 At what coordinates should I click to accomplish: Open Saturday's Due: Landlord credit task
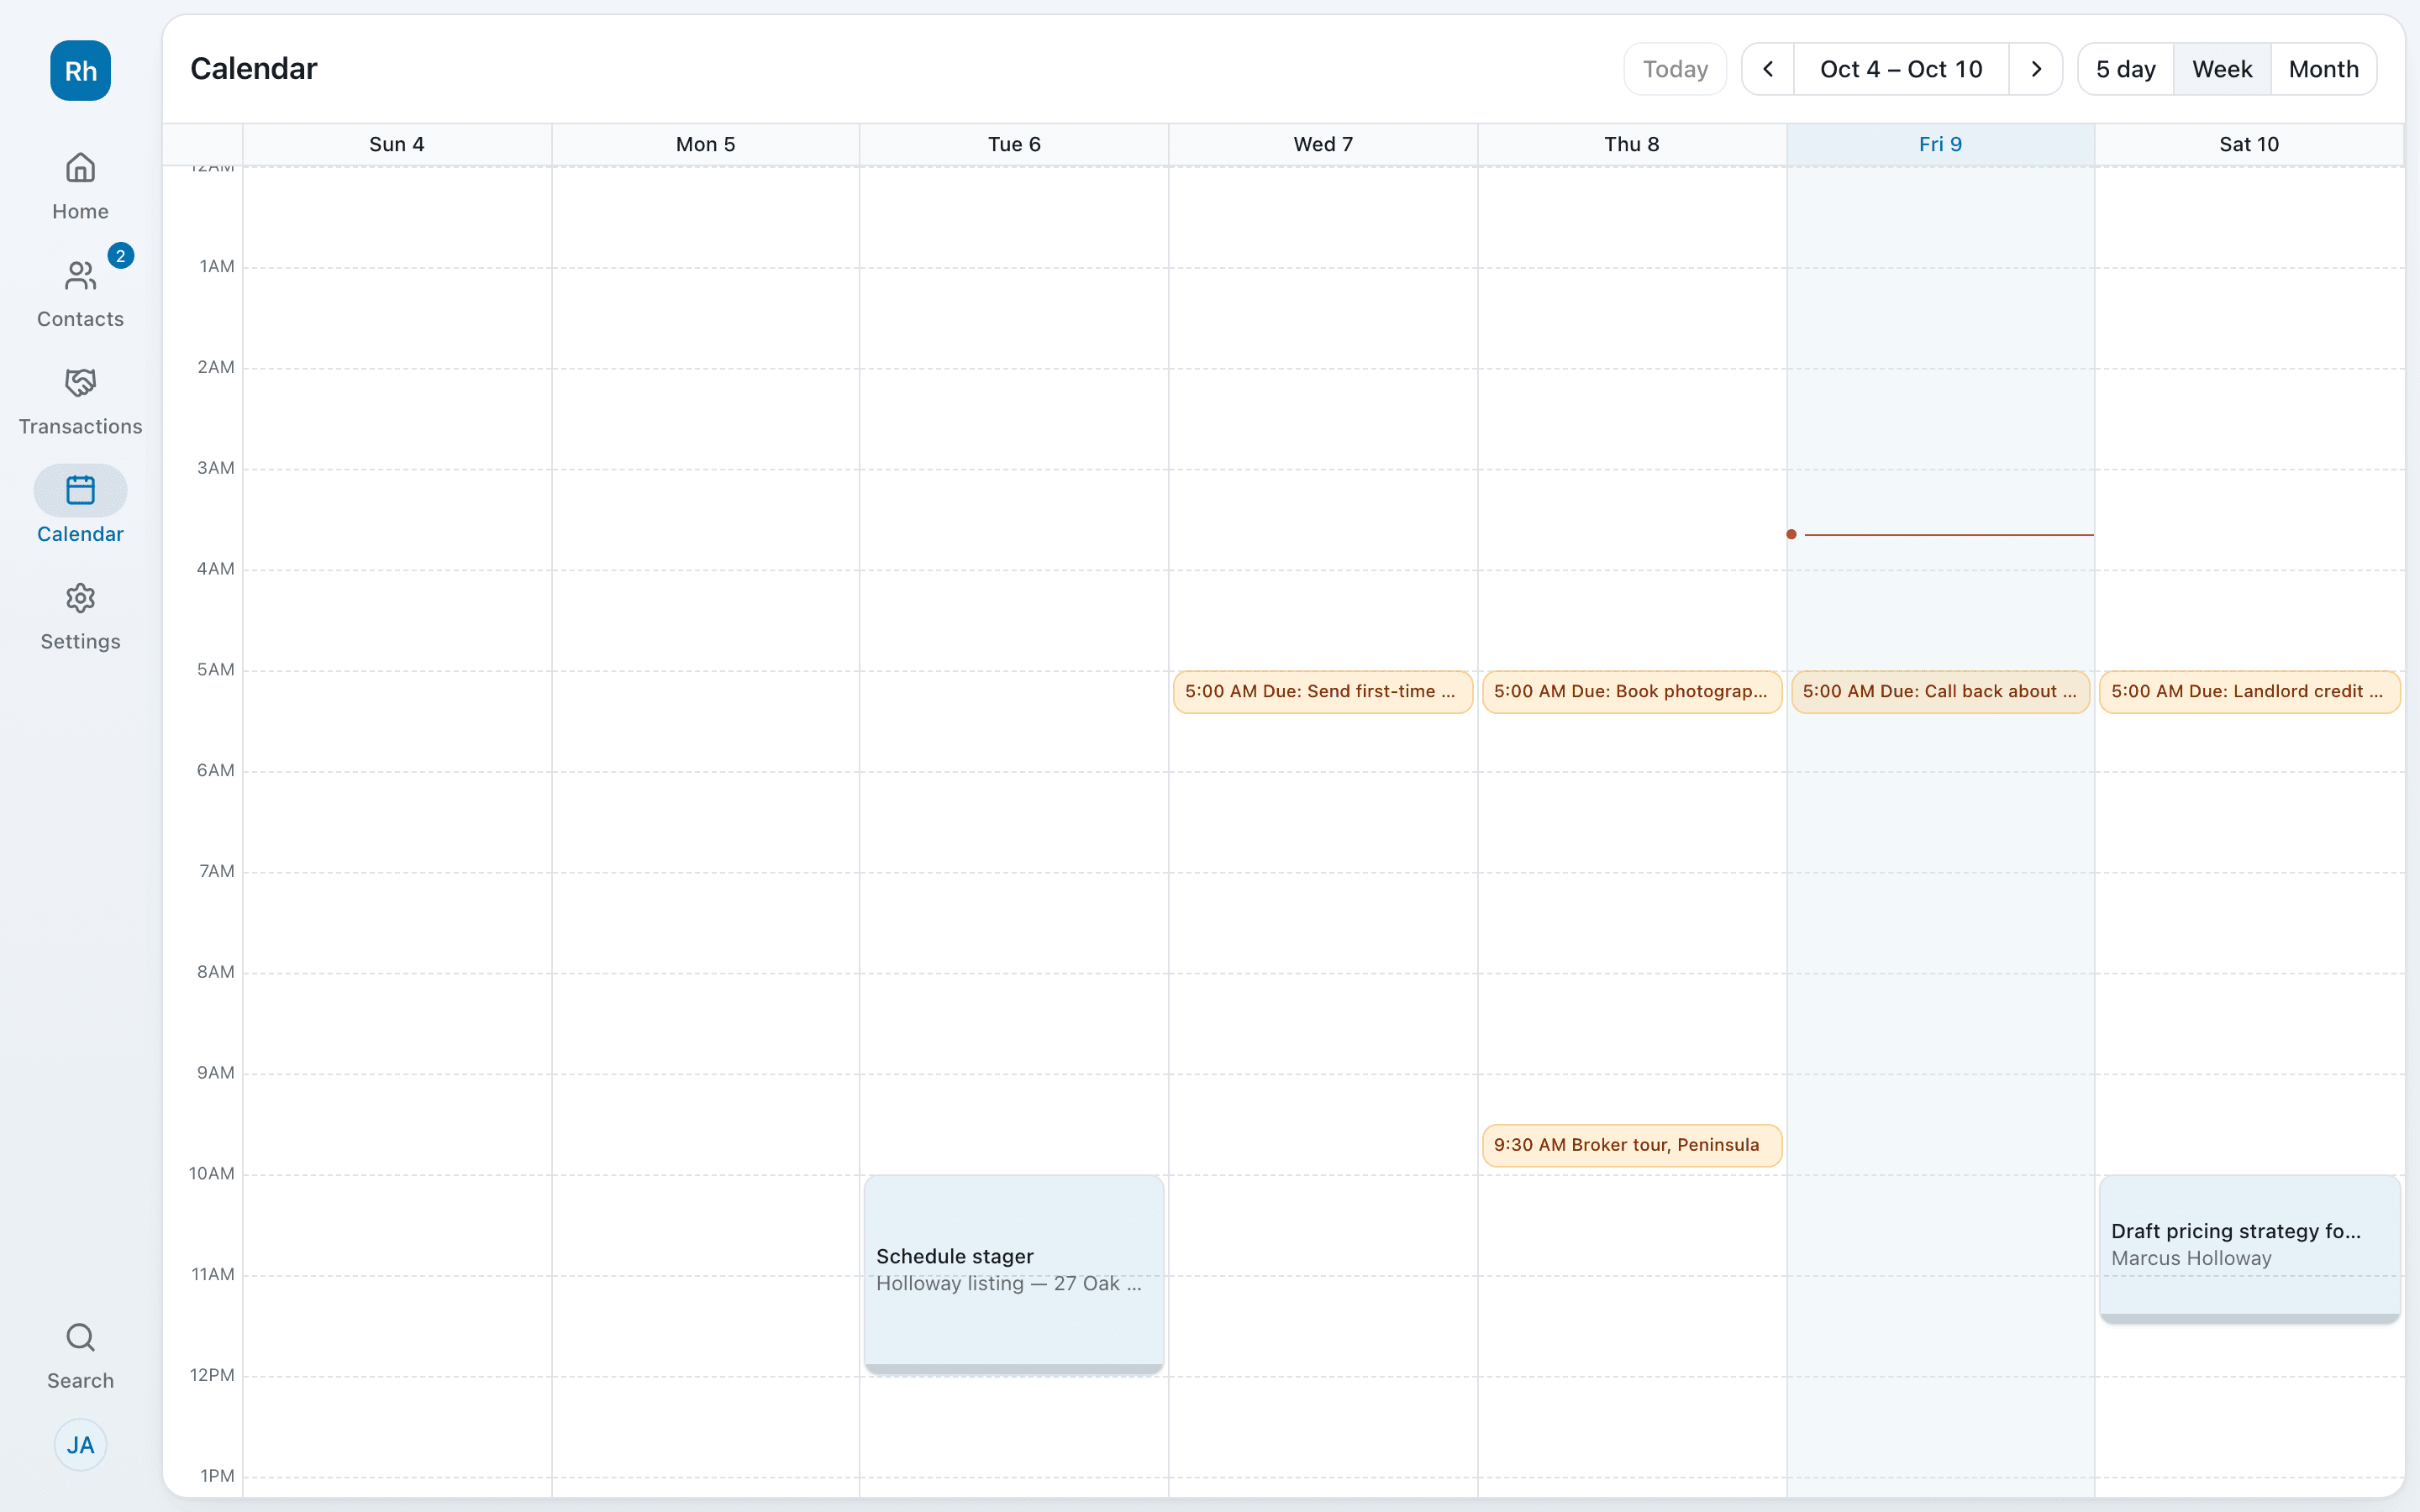(2249, 692)
